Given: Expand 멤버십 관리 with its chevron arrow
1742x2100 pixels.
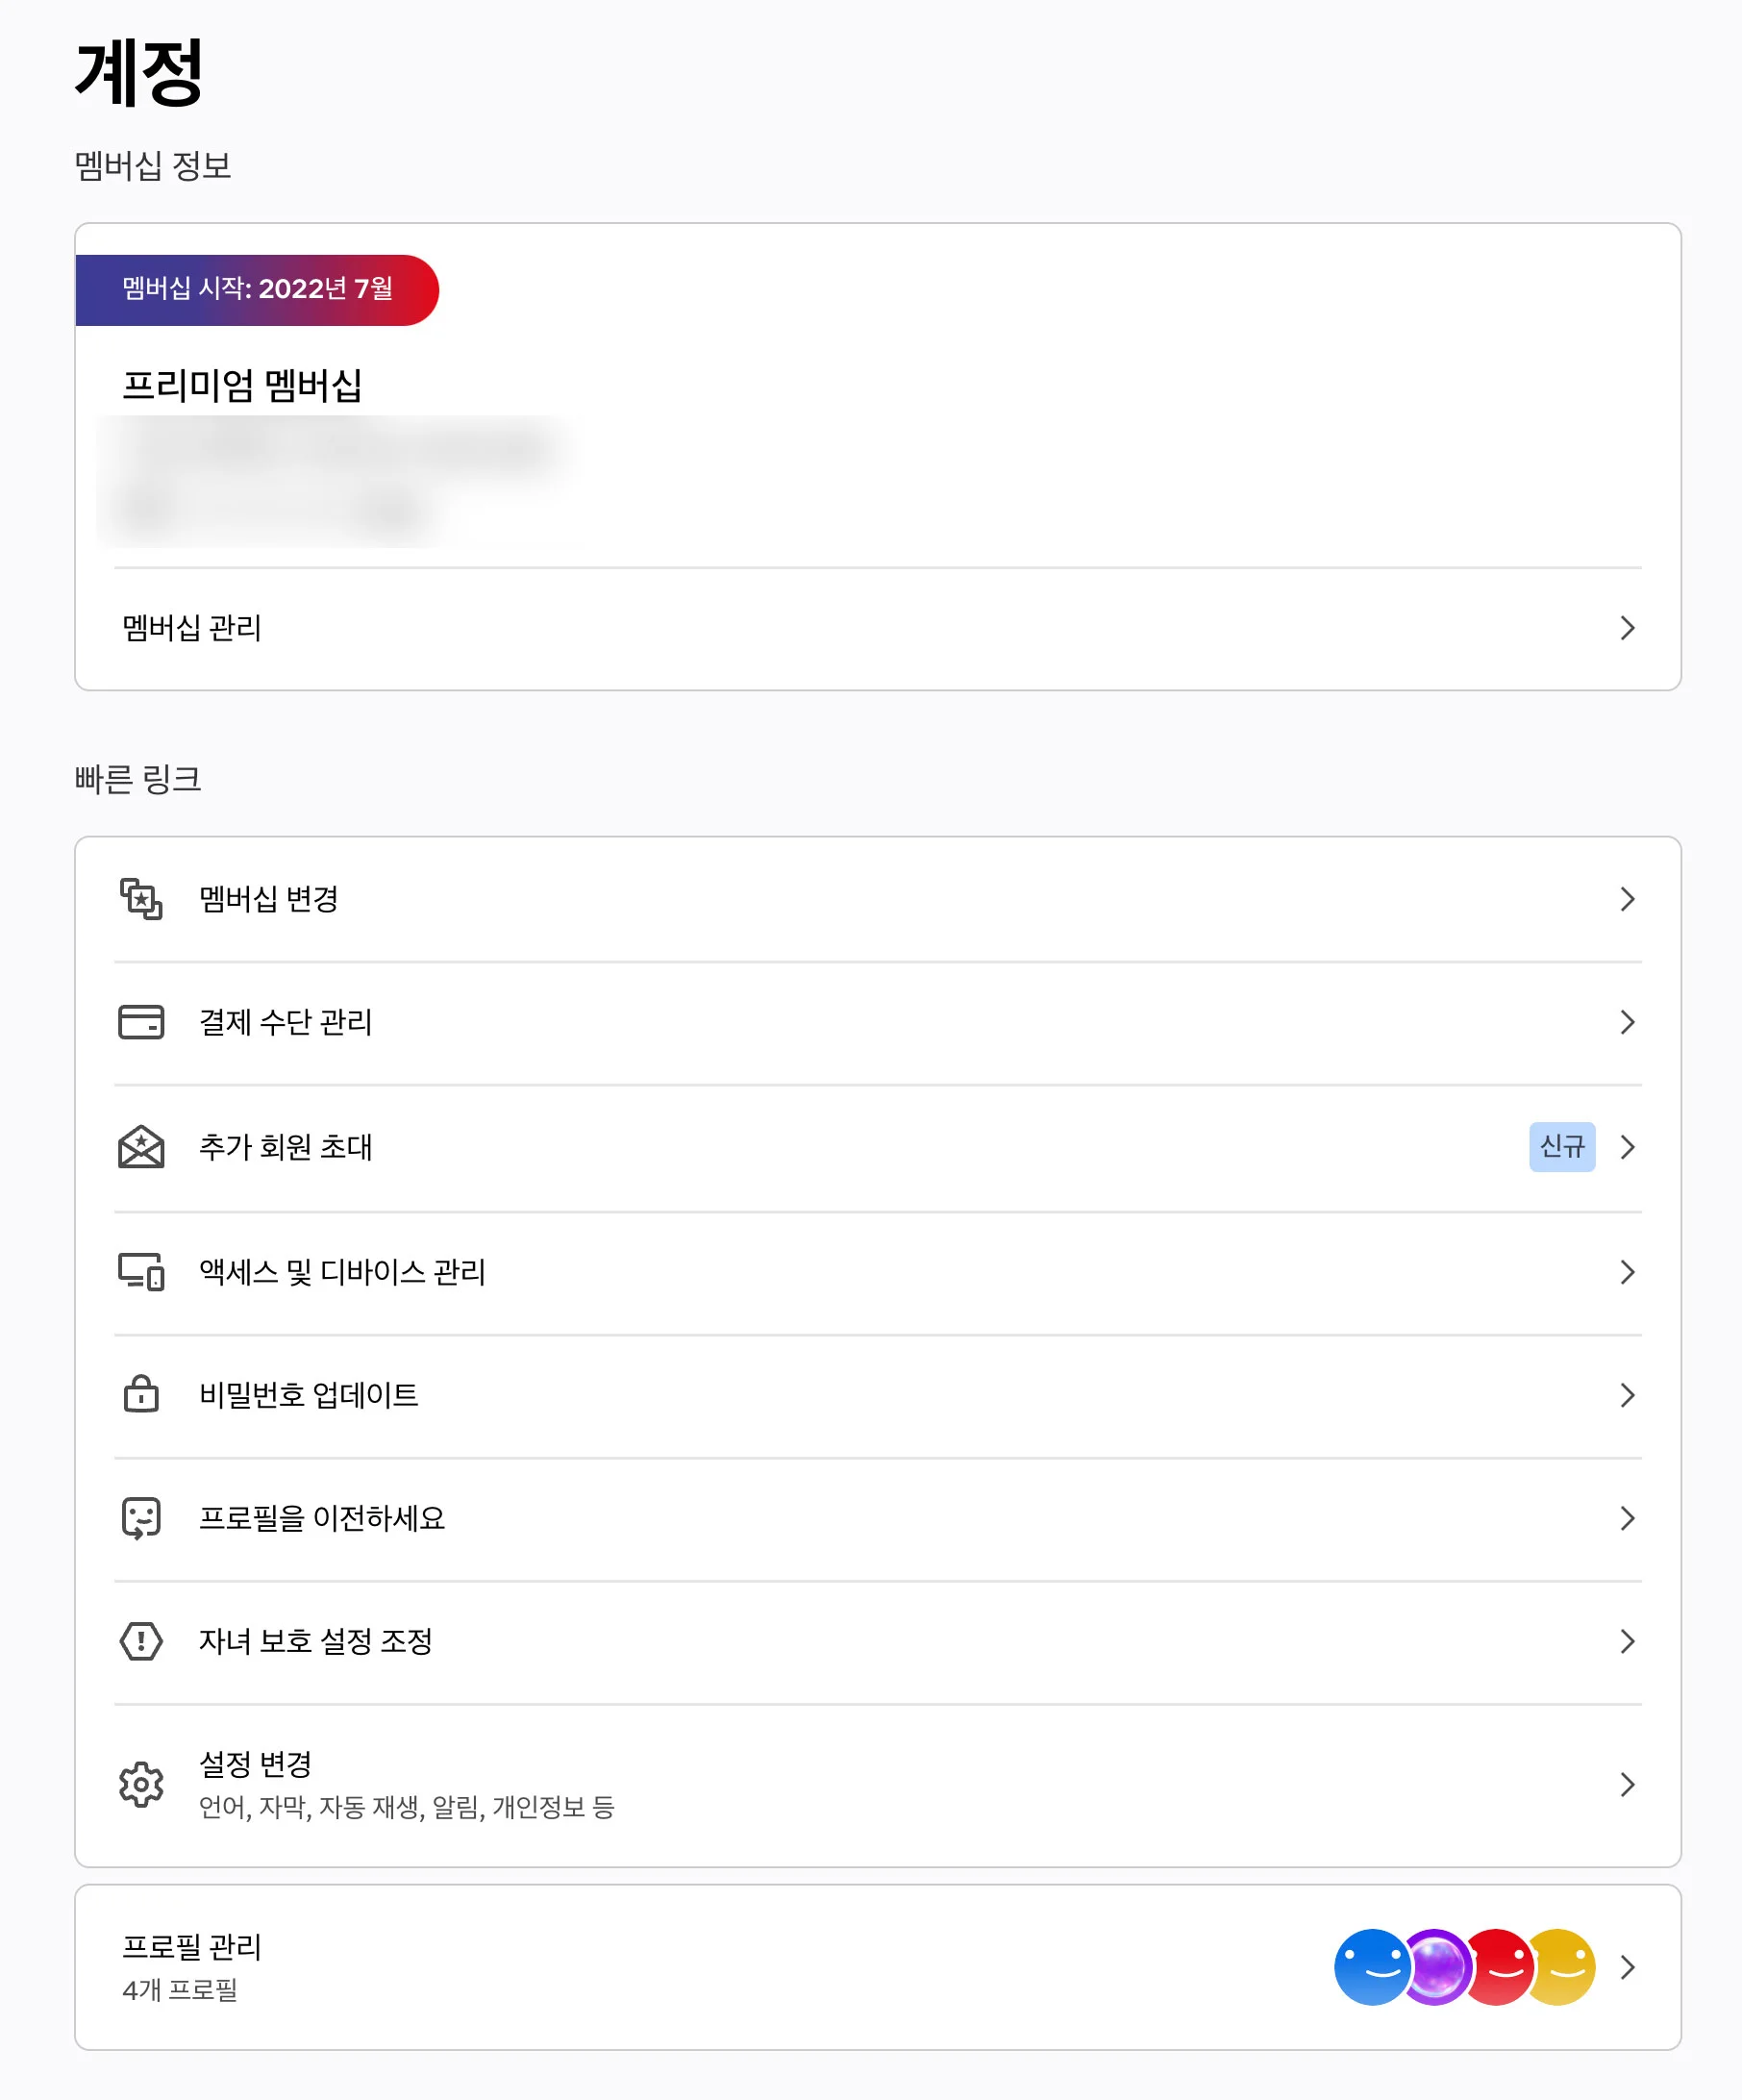Looking at the screenshot, I should pos(1627,628).
